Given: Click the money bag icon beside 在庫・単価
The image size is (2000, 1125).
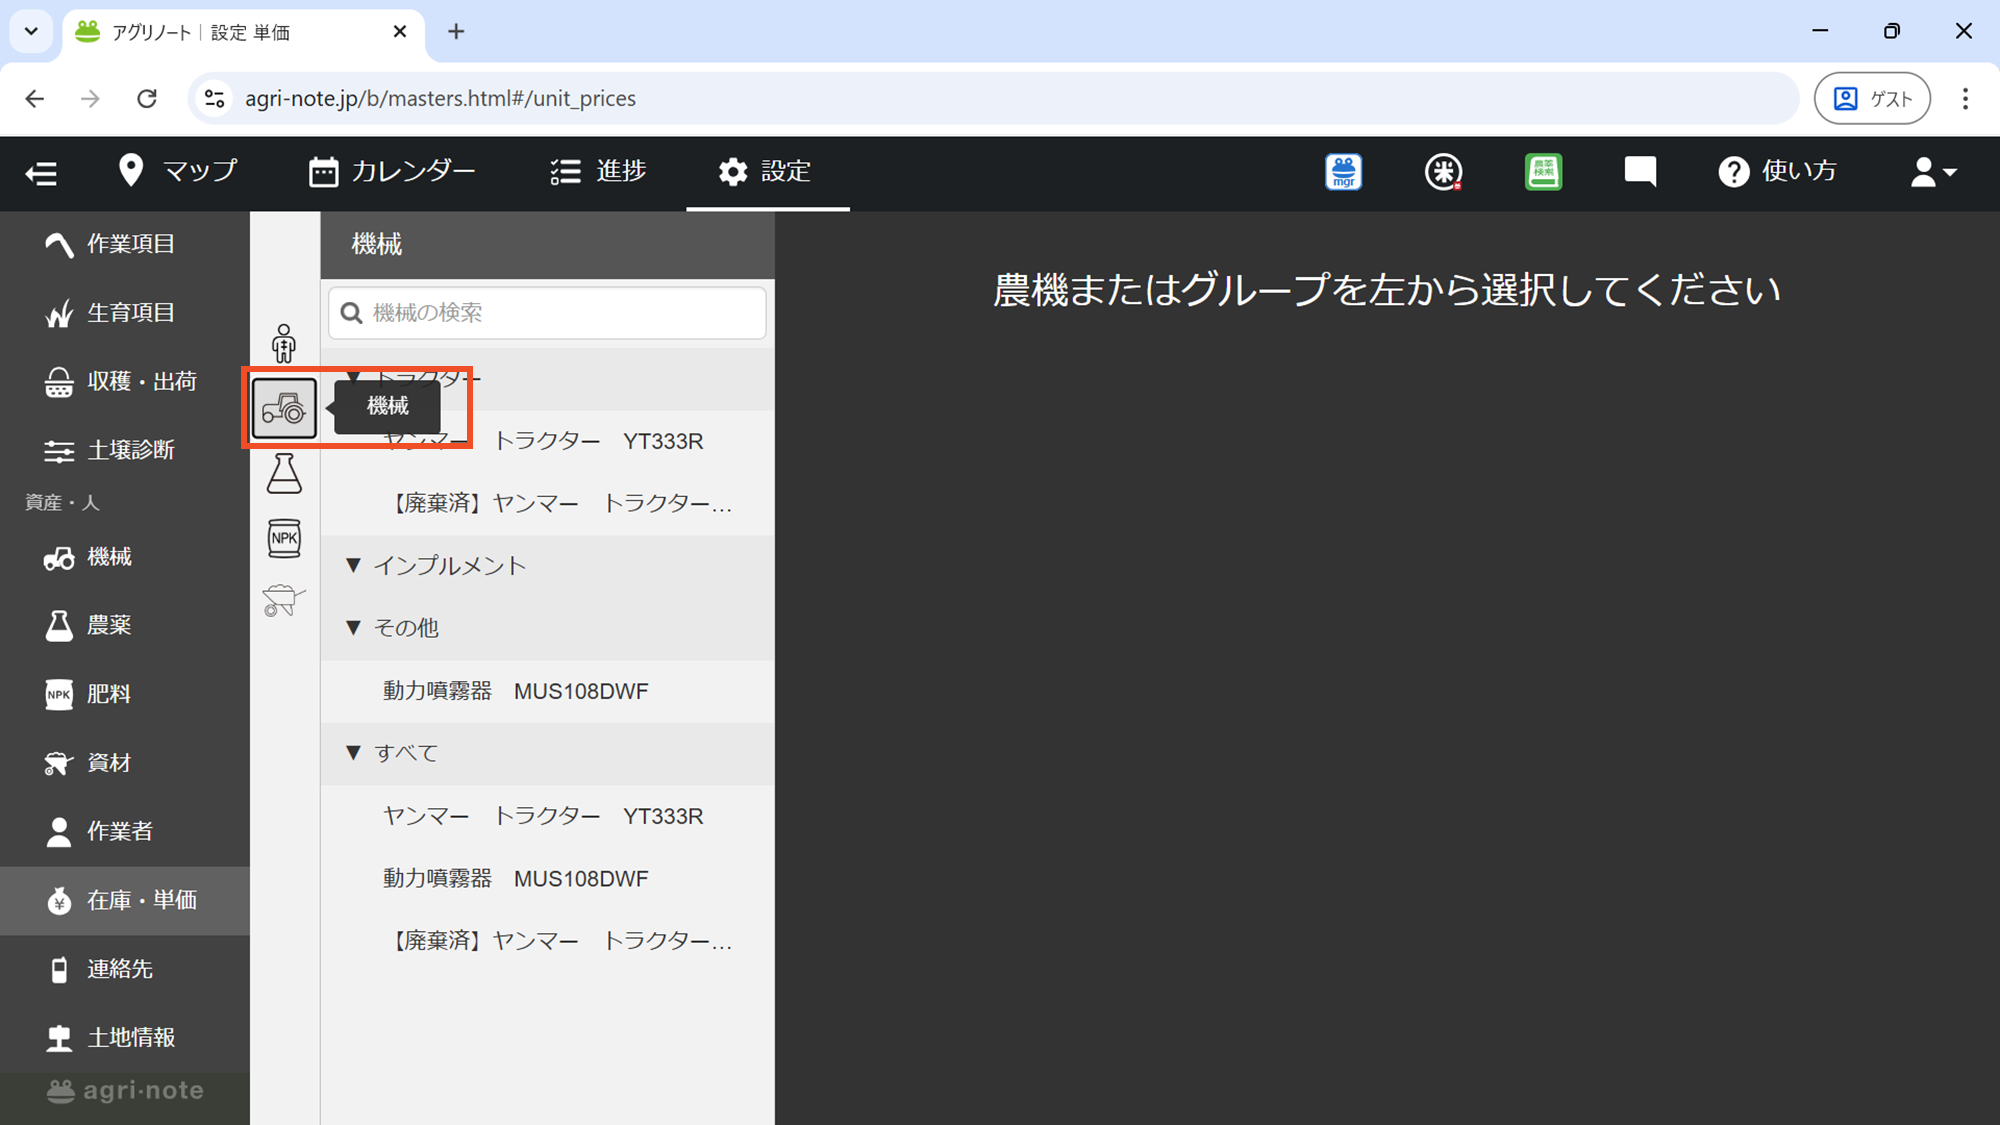Looking at the screenshot, I should click(59, 901).
